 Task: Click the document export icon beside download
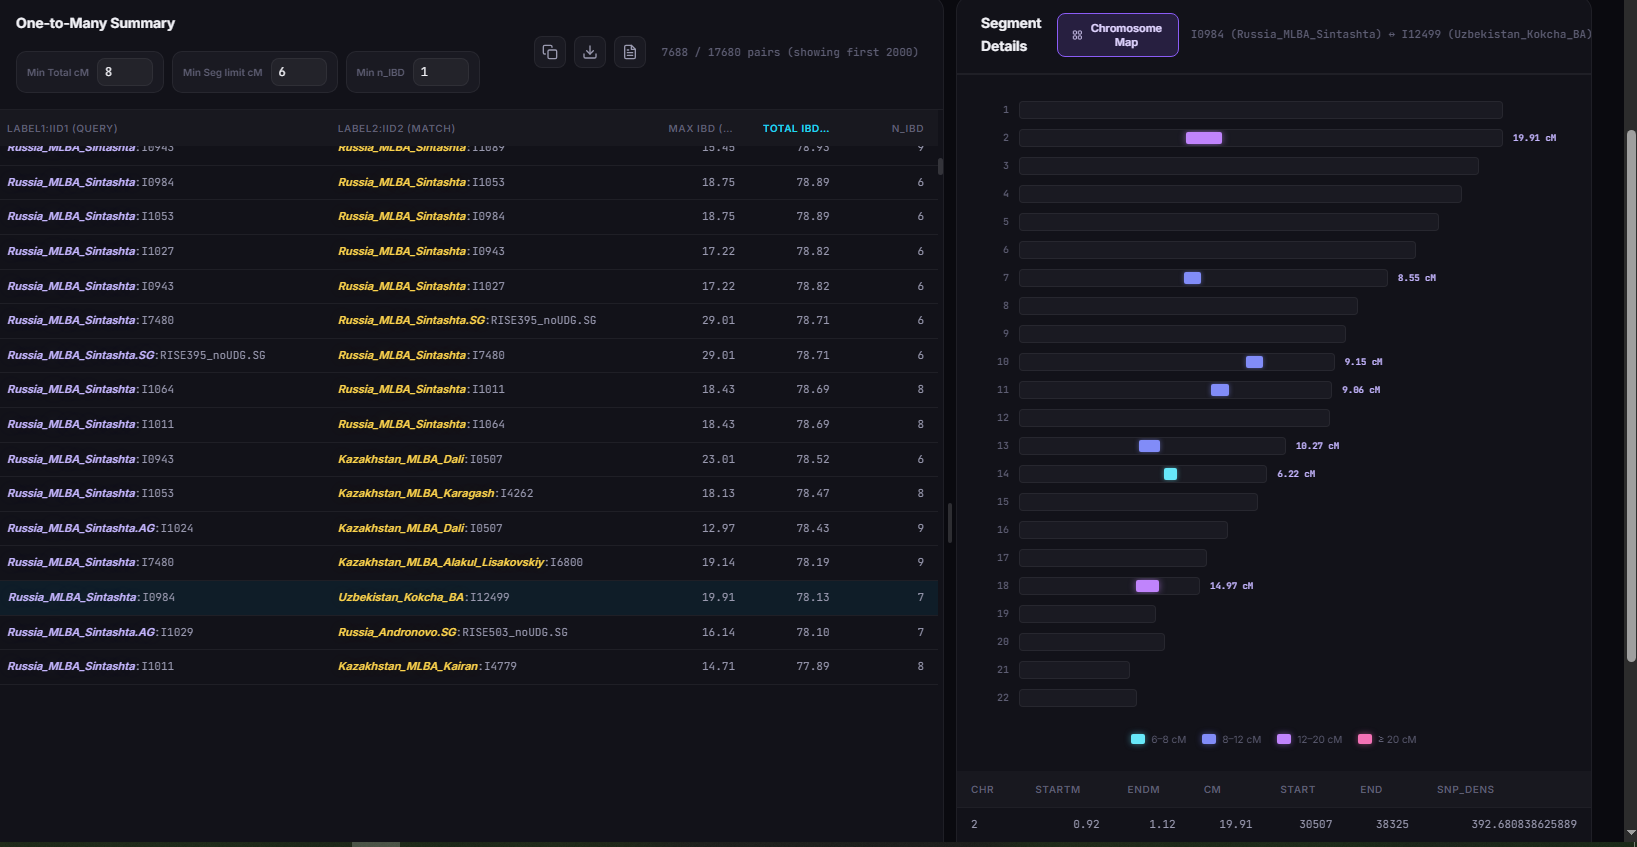tap(630, 52)
